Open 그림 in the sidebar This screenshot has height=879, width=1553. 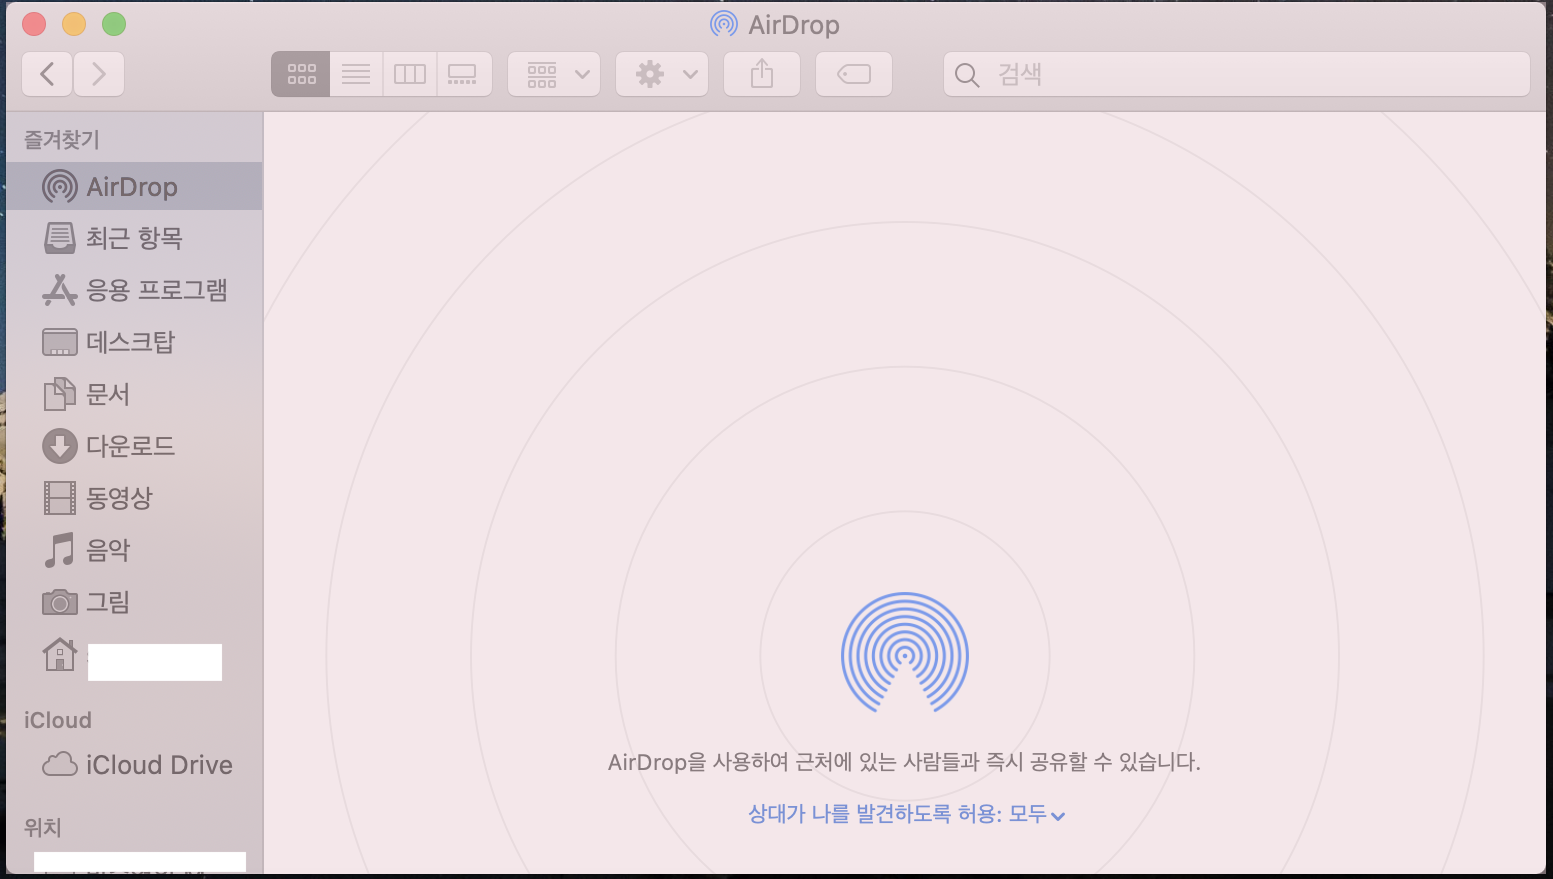134,602
